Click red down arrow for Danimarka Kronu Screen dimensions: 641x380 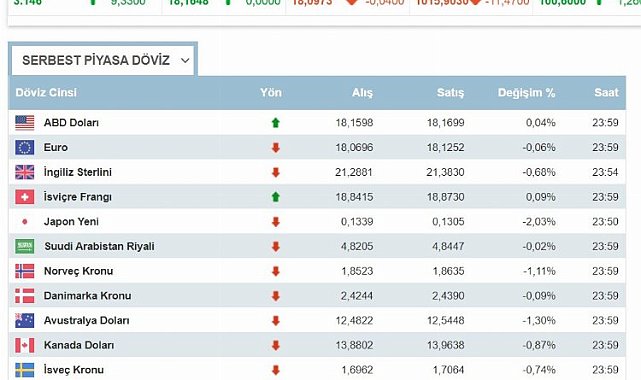click(x=276, y=296)
